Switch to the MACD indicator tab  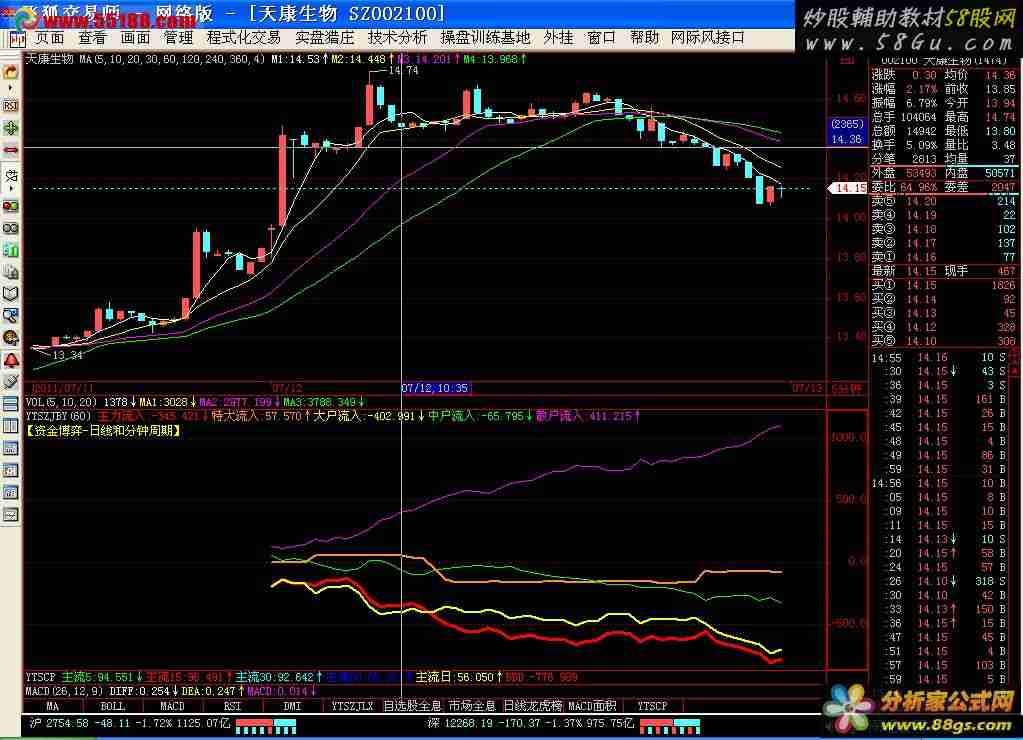(x=172, y=706)
